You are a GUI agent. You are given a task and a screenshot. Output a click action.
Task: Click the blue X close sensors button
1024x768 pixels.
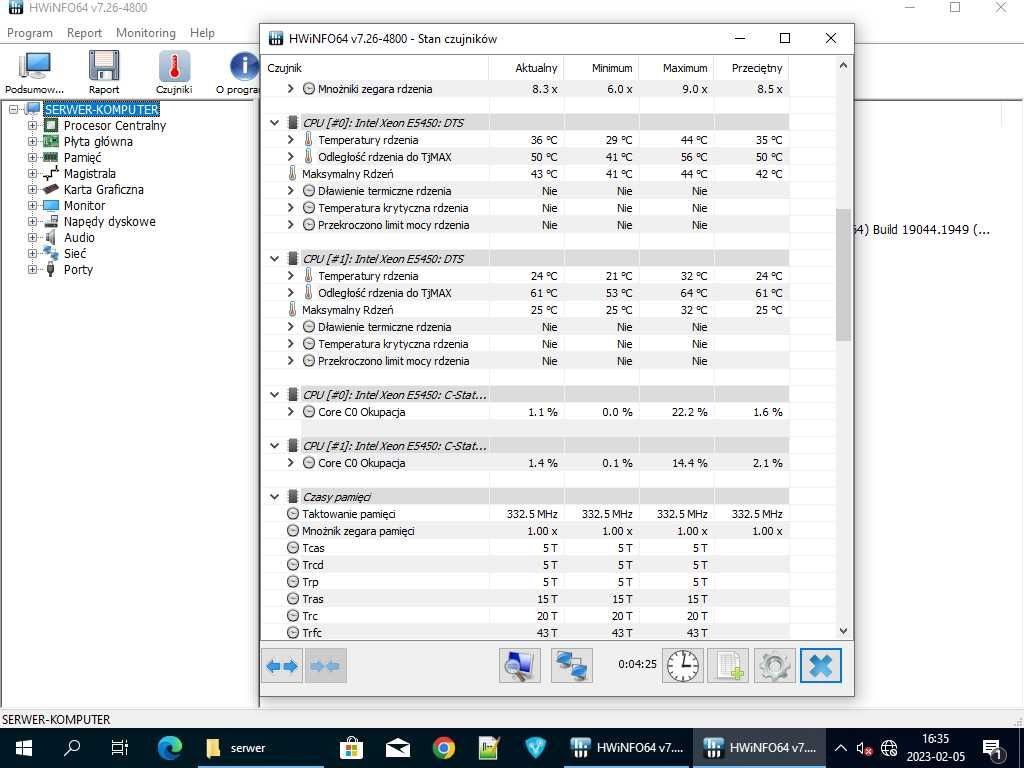point(821,665)
